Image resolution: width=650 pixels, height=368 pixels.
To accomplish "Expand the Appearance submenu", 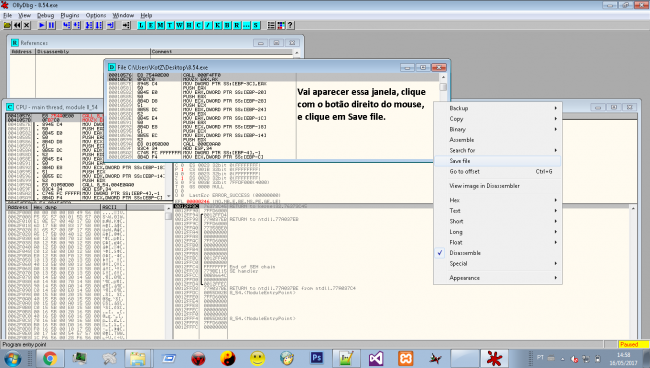I will [x=497, y=278].
